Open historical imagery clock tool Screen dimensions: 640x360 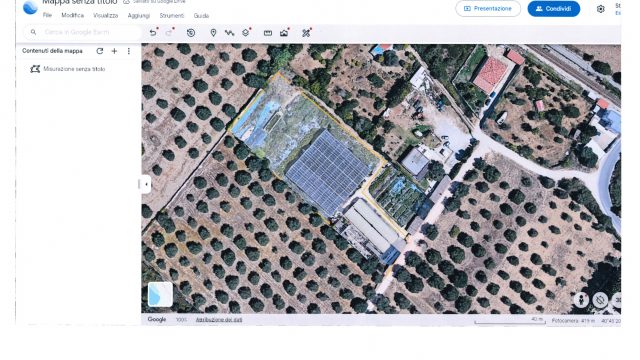pos(191,33)
